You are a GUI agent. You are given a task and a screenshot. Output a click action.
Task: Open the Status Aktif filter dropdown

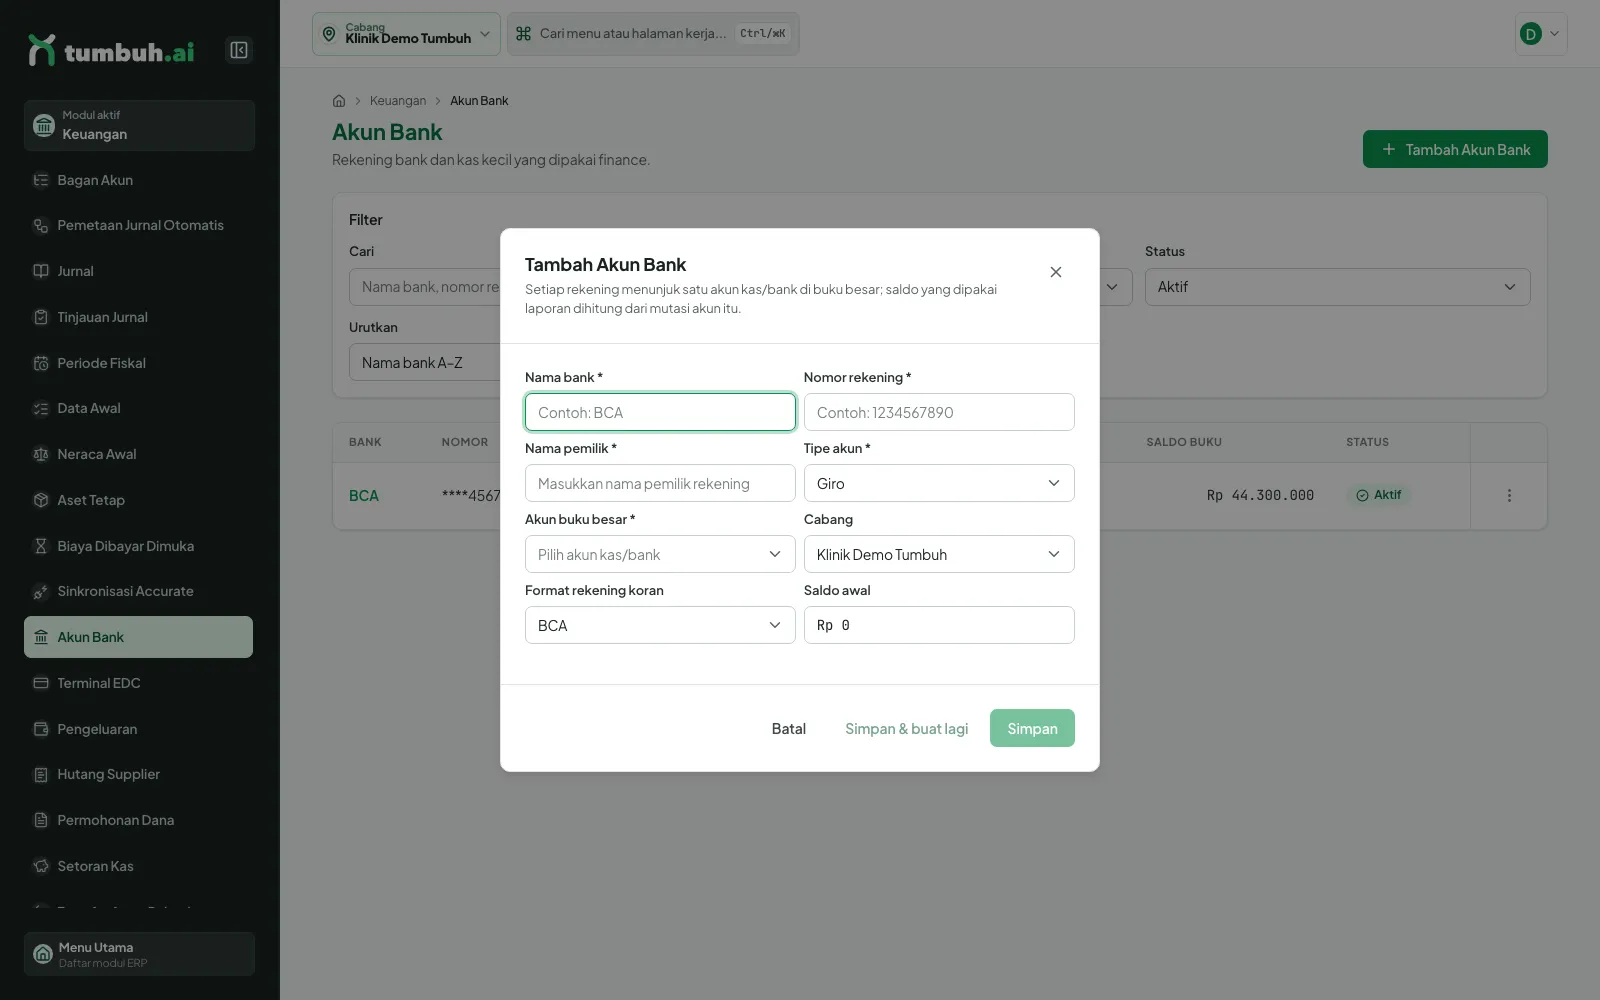point(1337,287)
